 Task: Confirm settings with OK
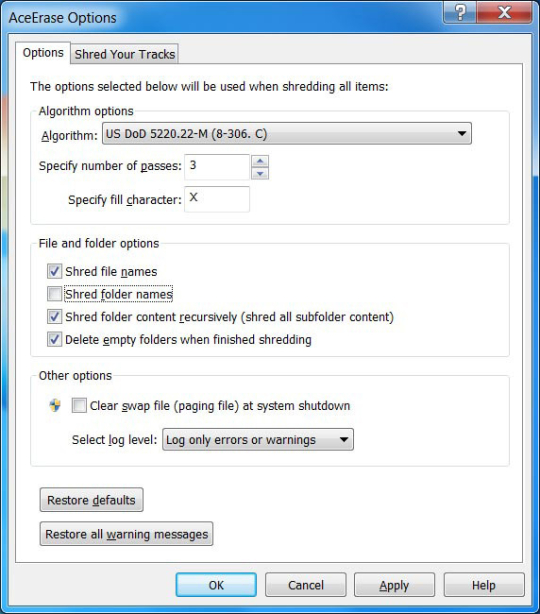click(x=216, y=585)
